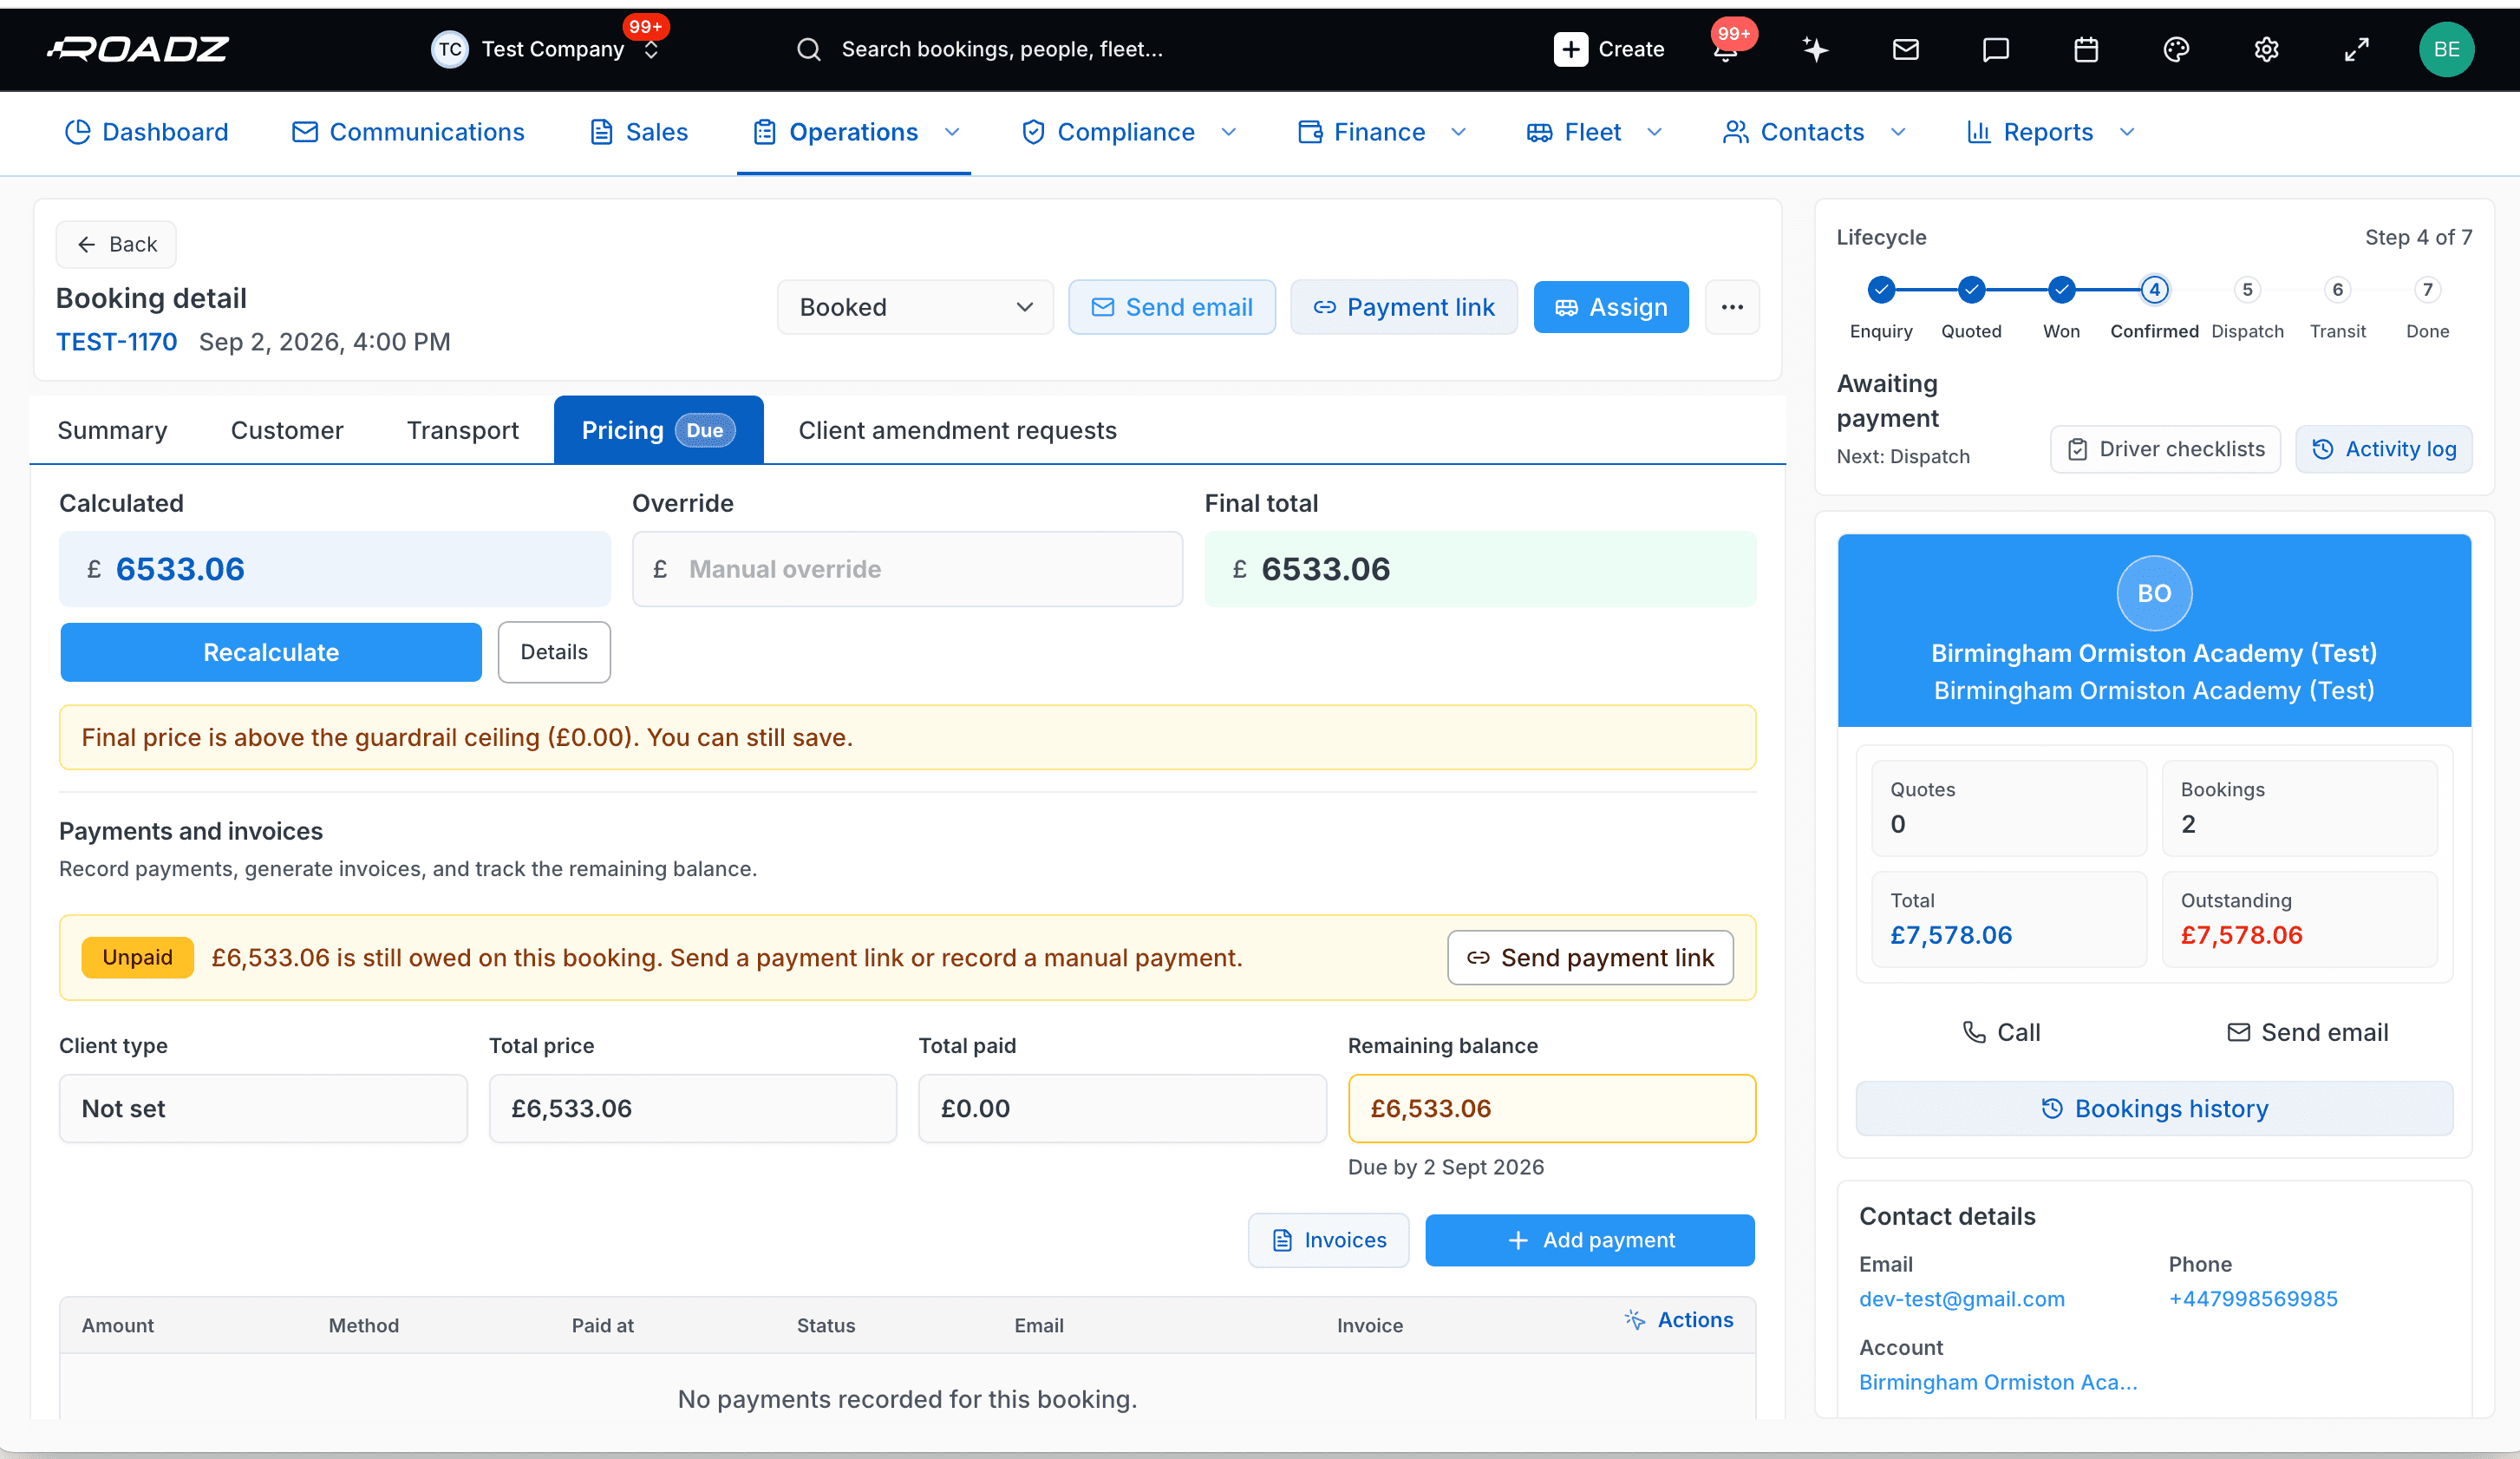Switch to the Customer tab
The width and height of the screenshot is (2520, 1459).
[287, 430]
